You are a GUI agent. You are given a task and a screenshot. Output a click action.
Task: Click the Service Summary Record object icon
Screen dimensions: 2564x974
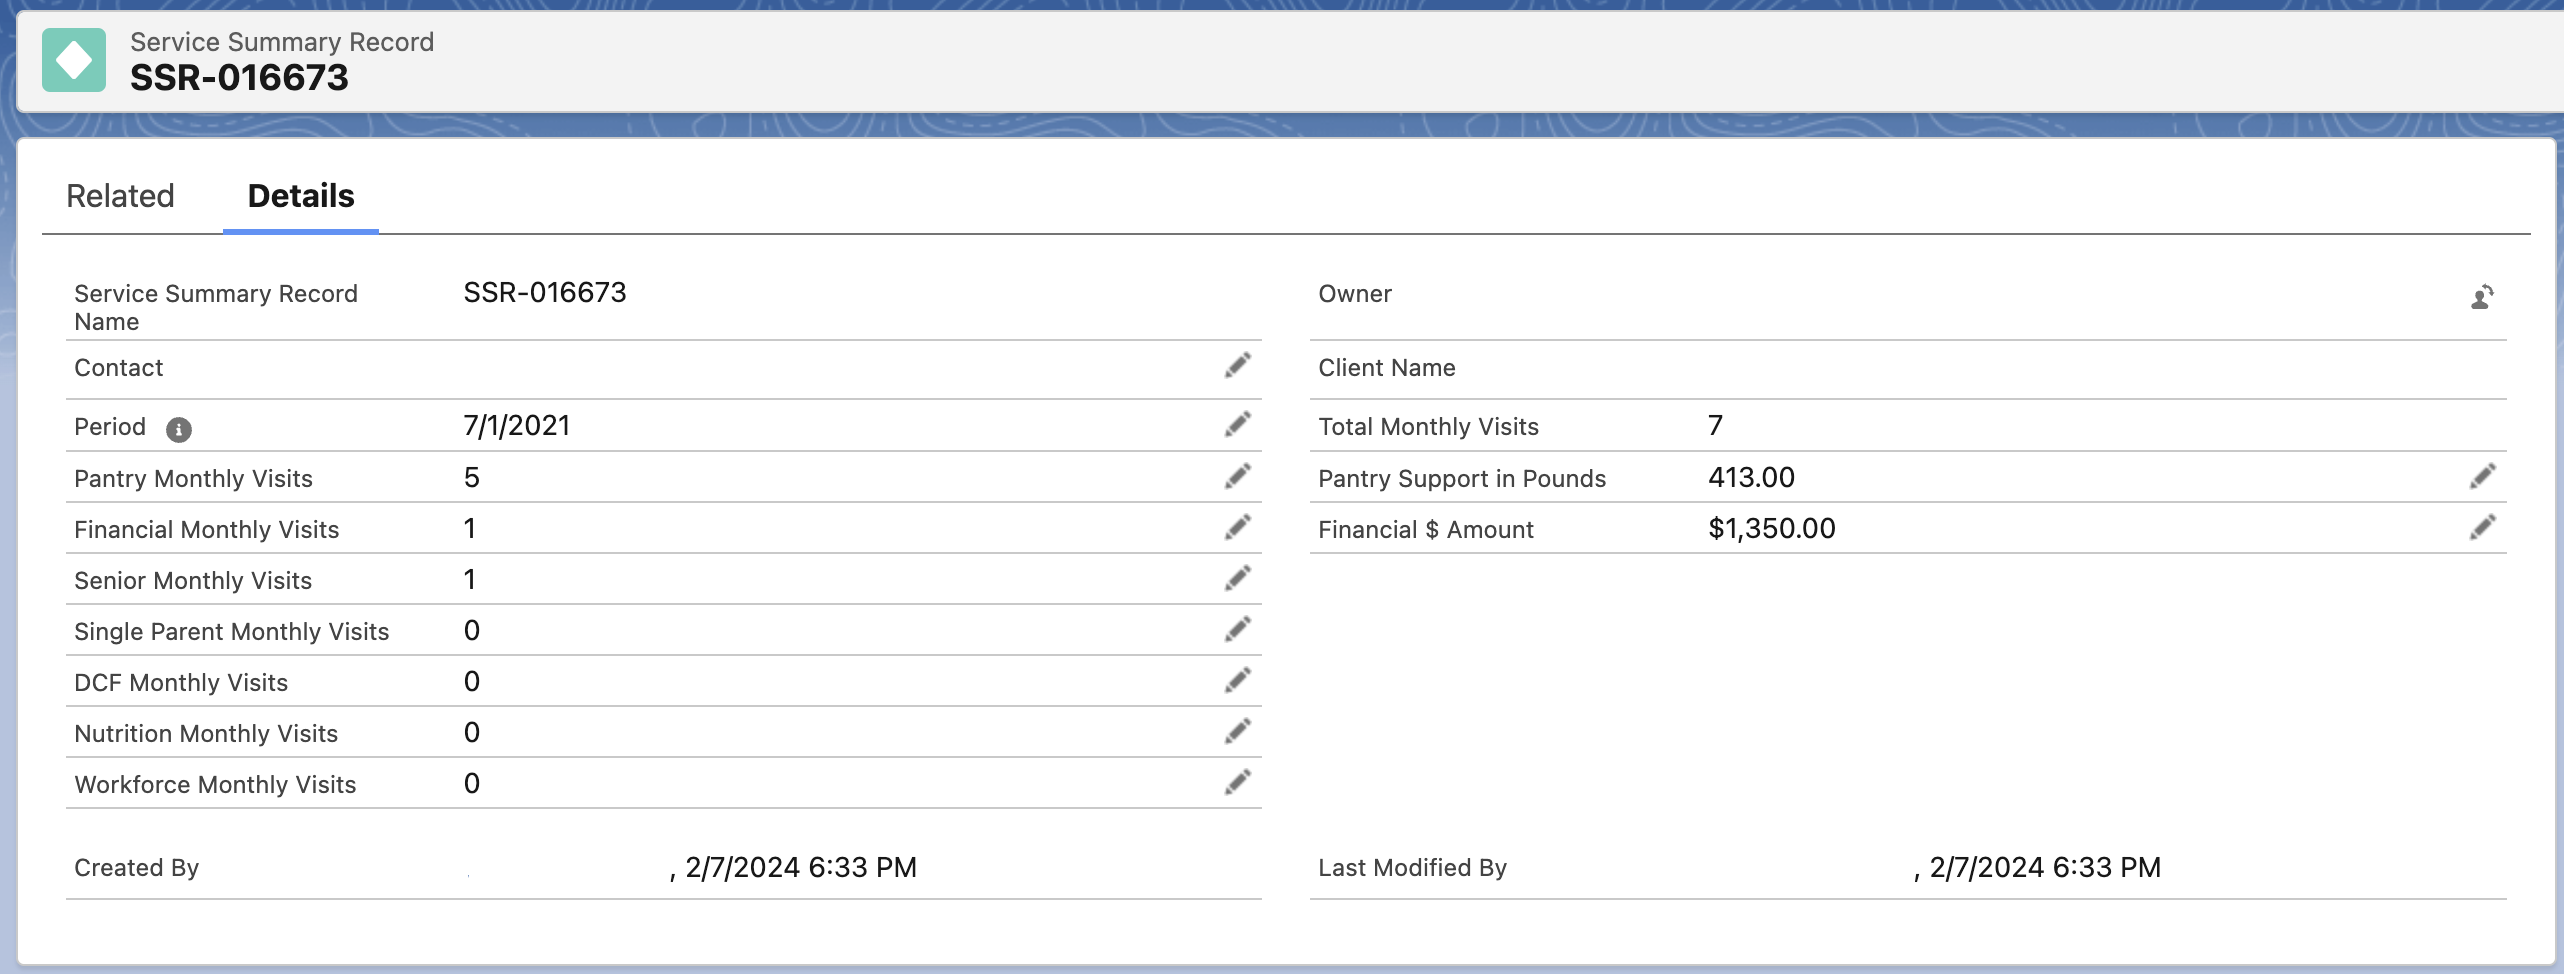tap(74, 59)
